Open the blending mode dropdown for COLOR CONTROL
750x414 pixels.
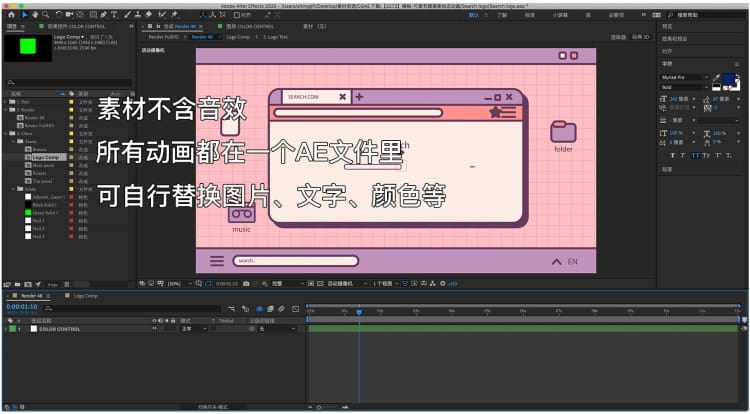[x=194, y=329]
